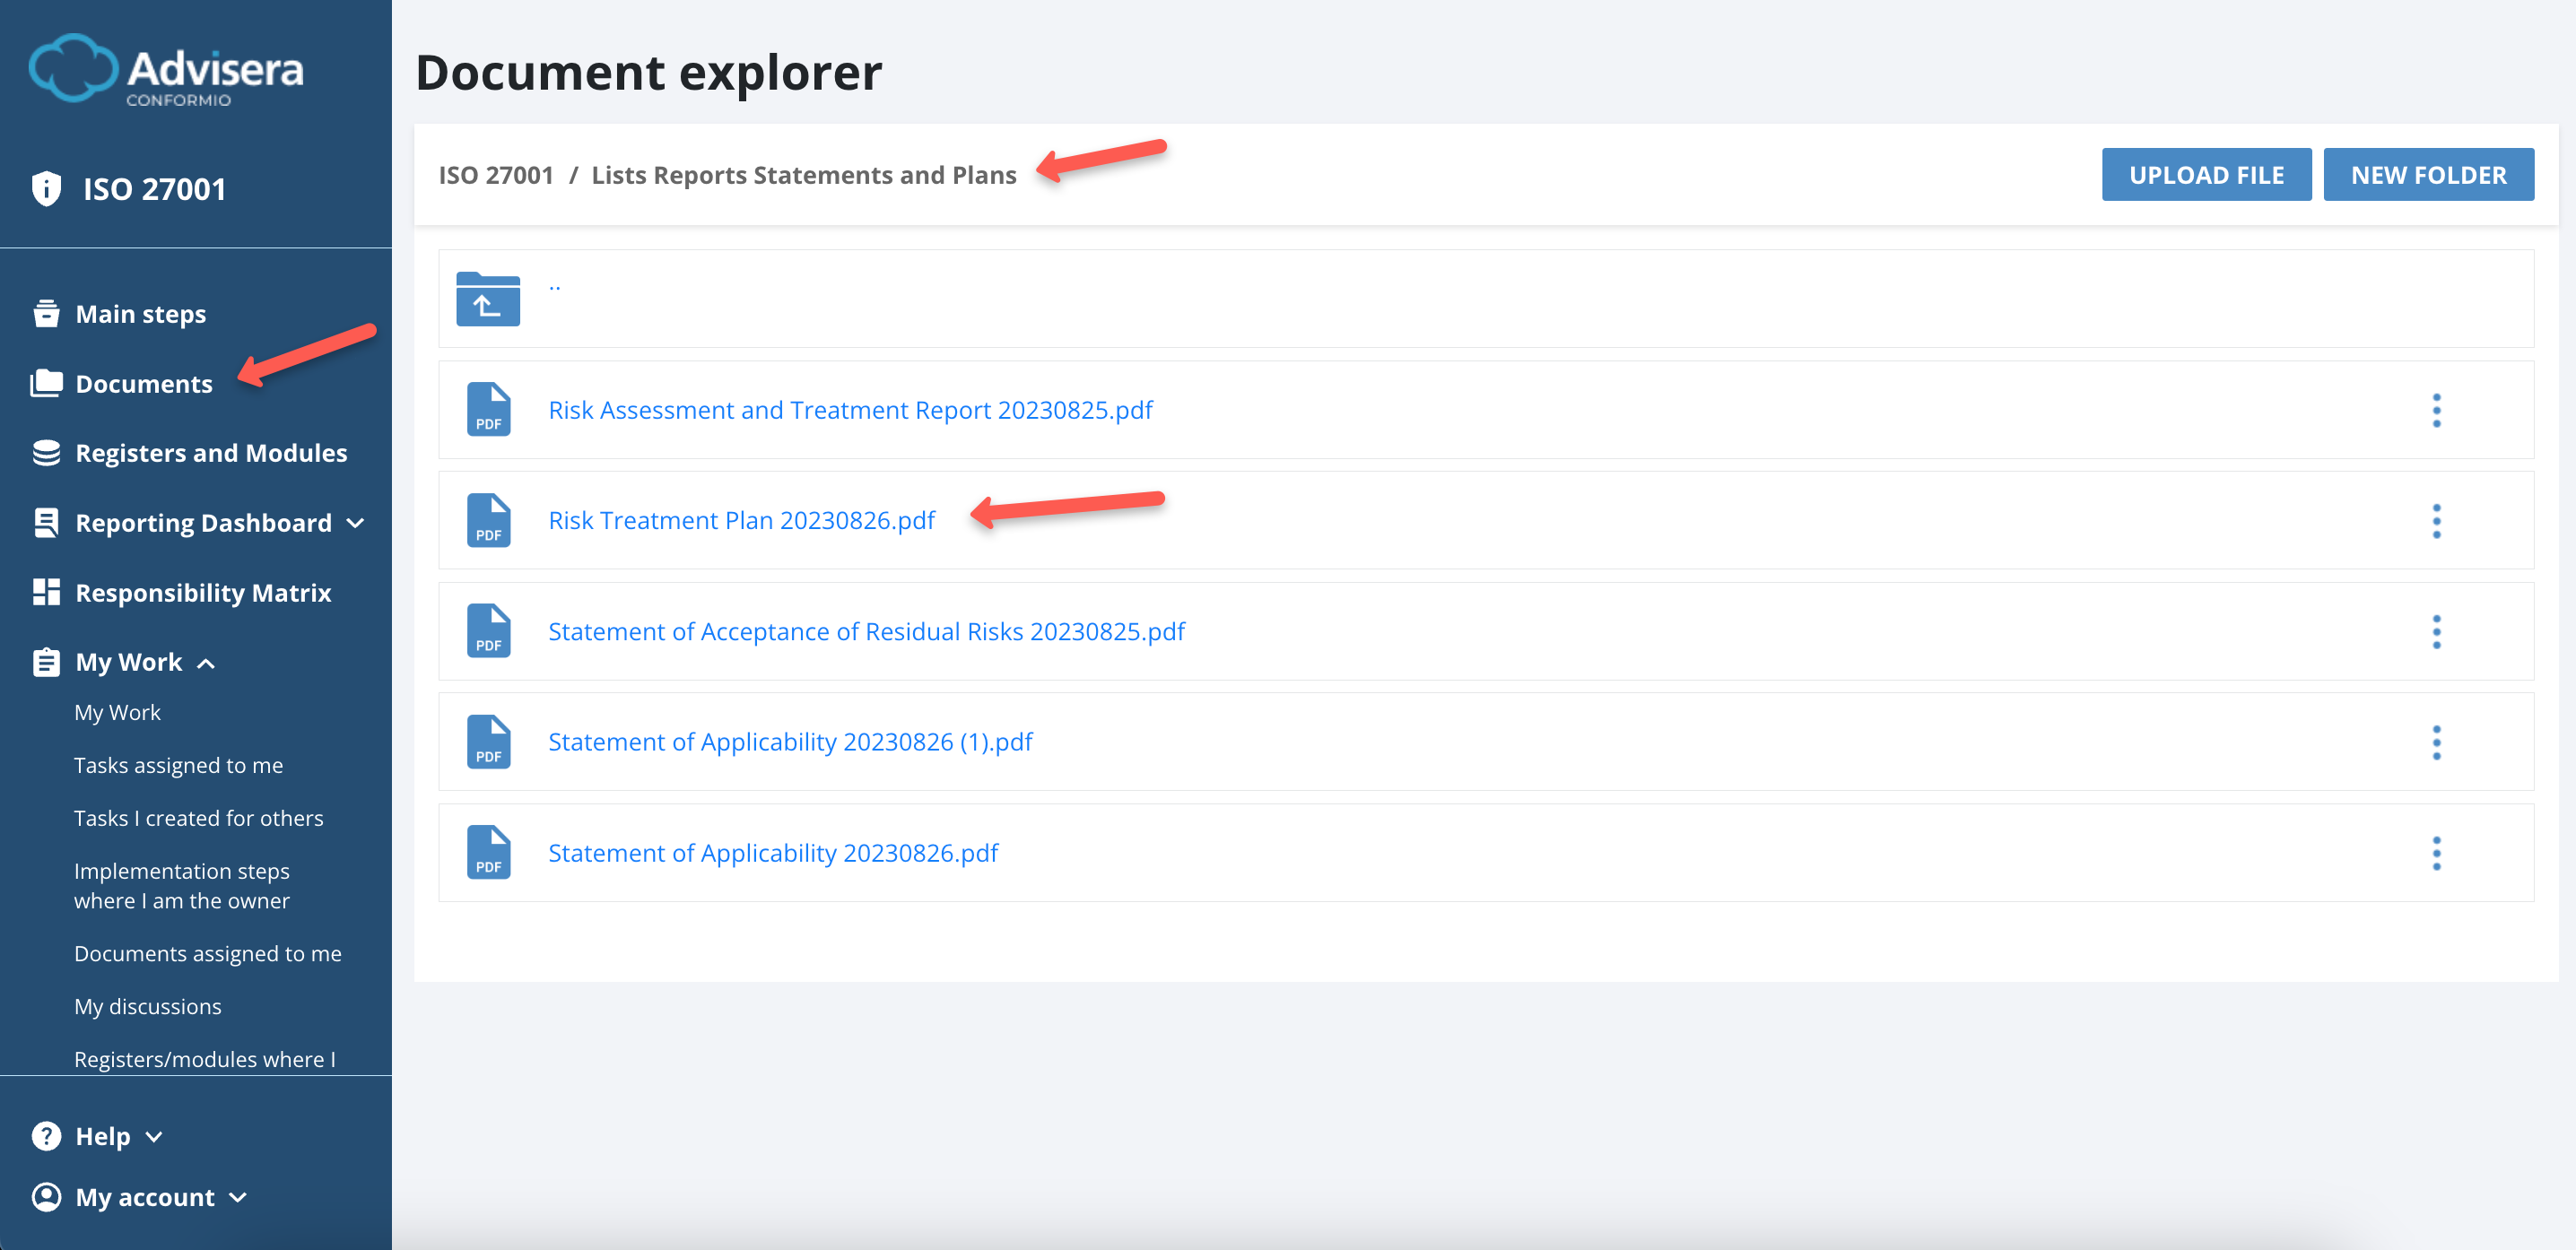Image resolution: width=2576 pixels, height=1250 pixels.
Task: Click the parent folder up-arrow icon
Action: (x=488, y=299)
